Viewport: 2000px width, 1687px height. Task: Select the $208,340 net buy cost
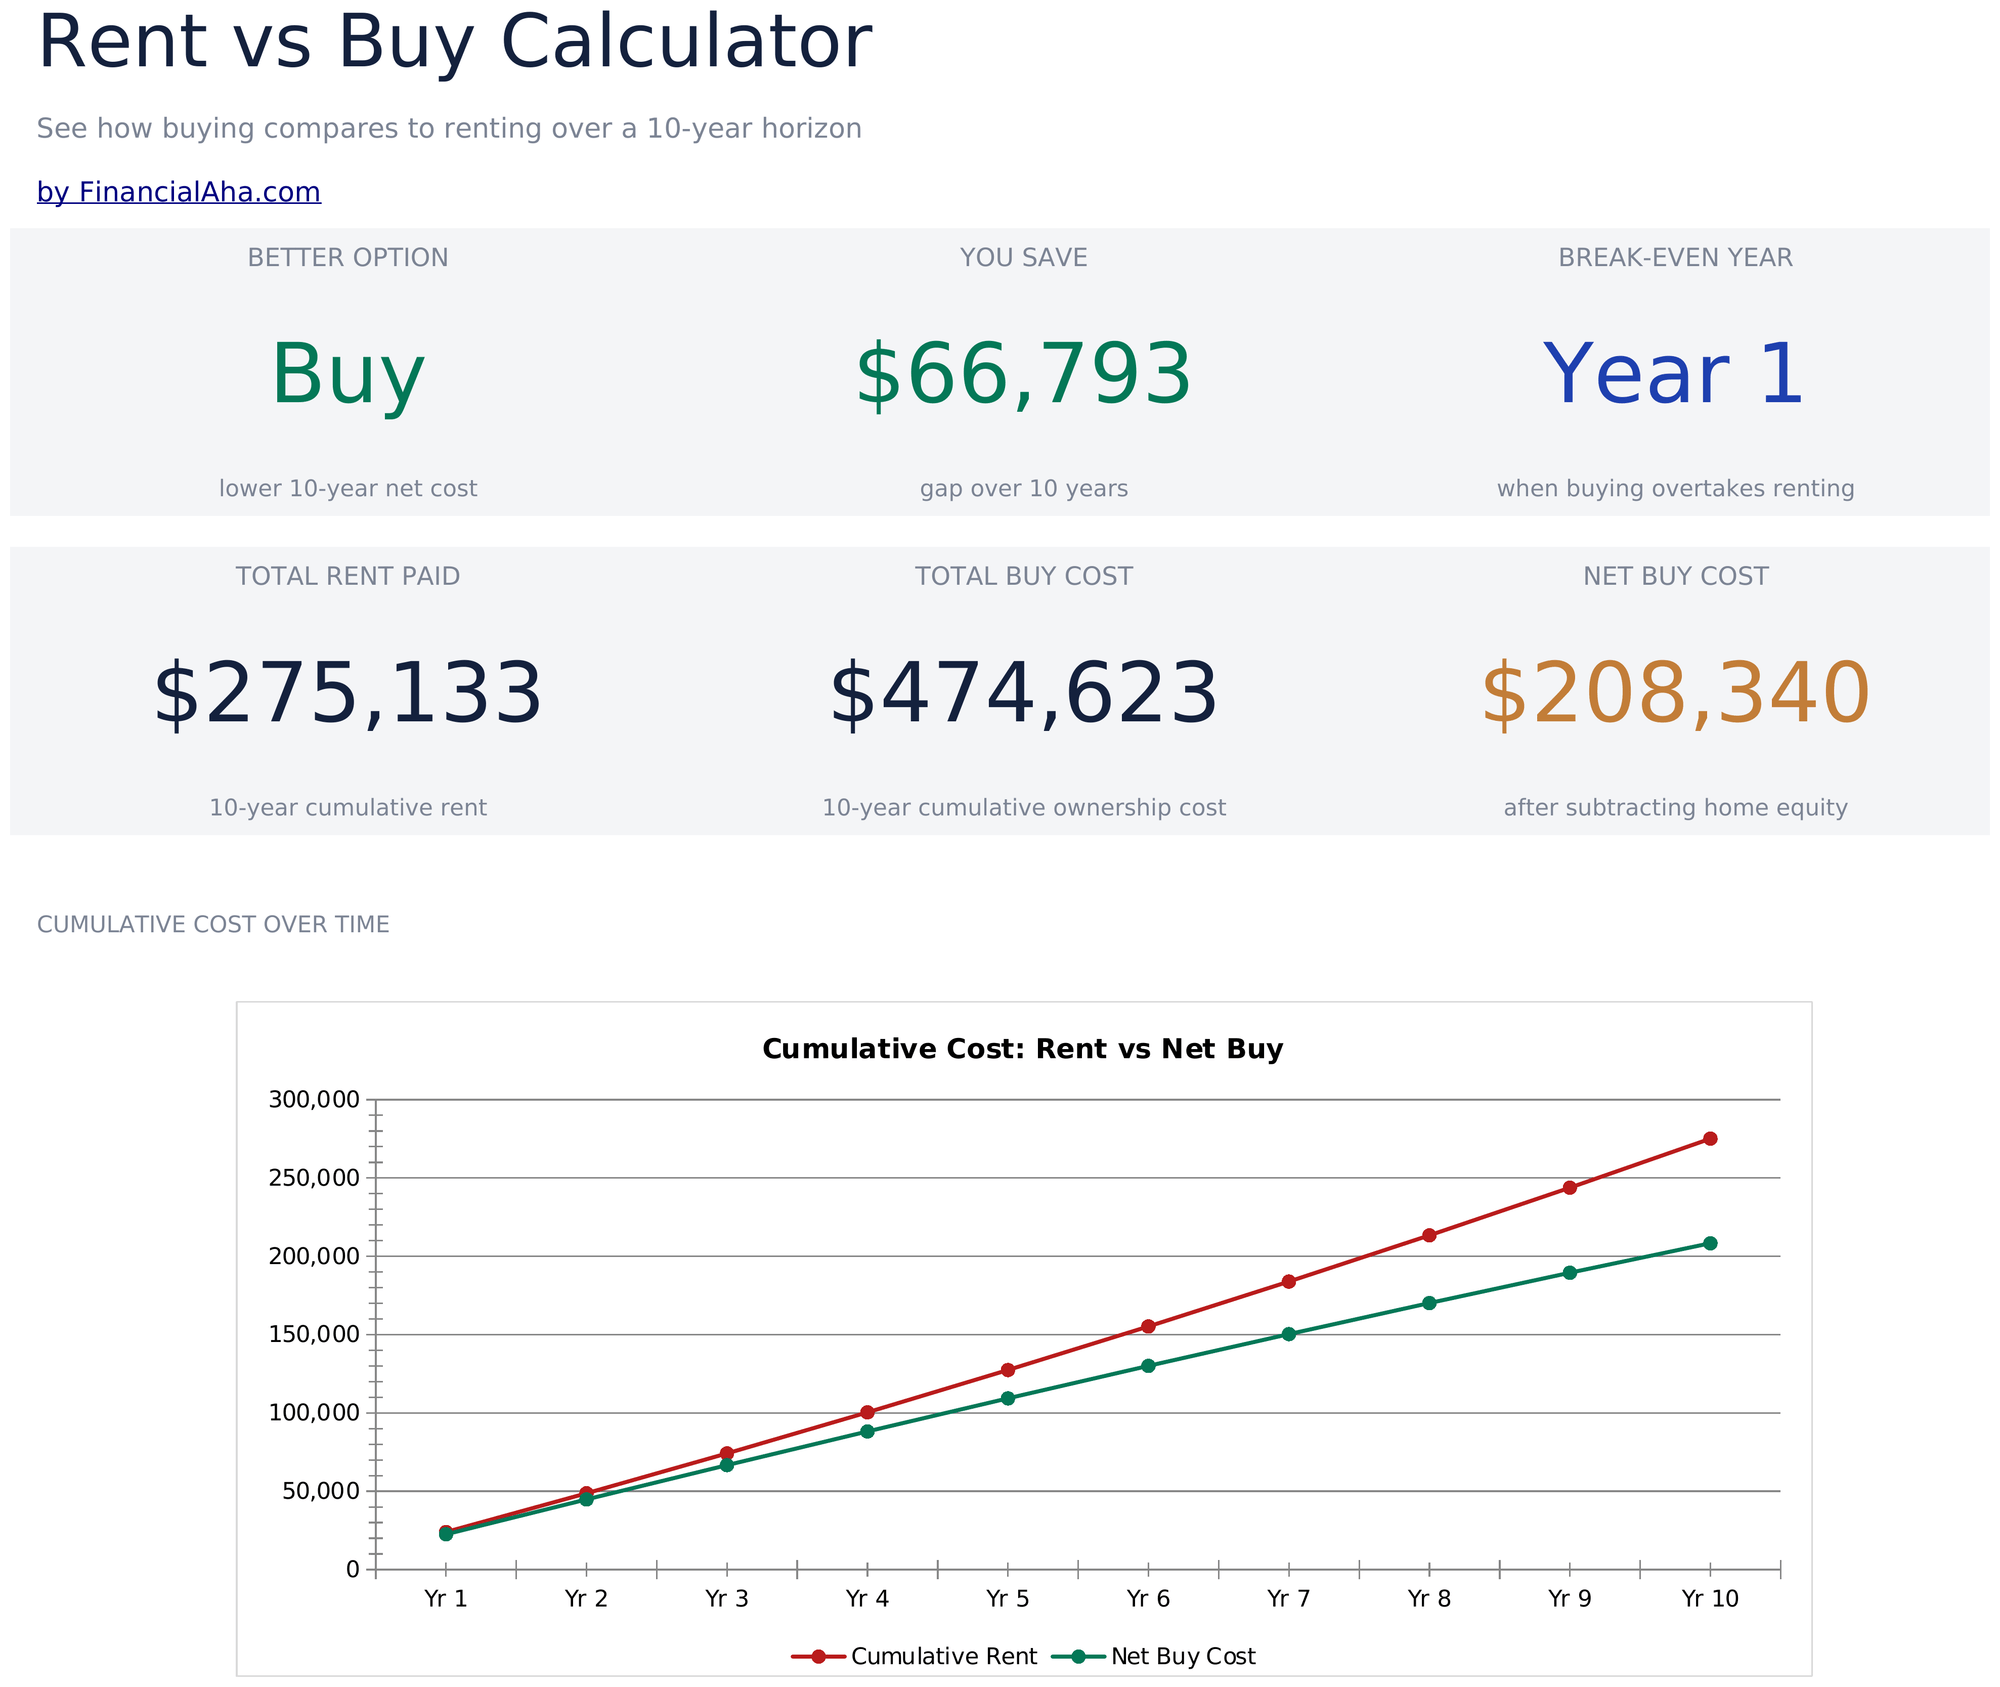pyautogui.click(x=1676, y=694)
